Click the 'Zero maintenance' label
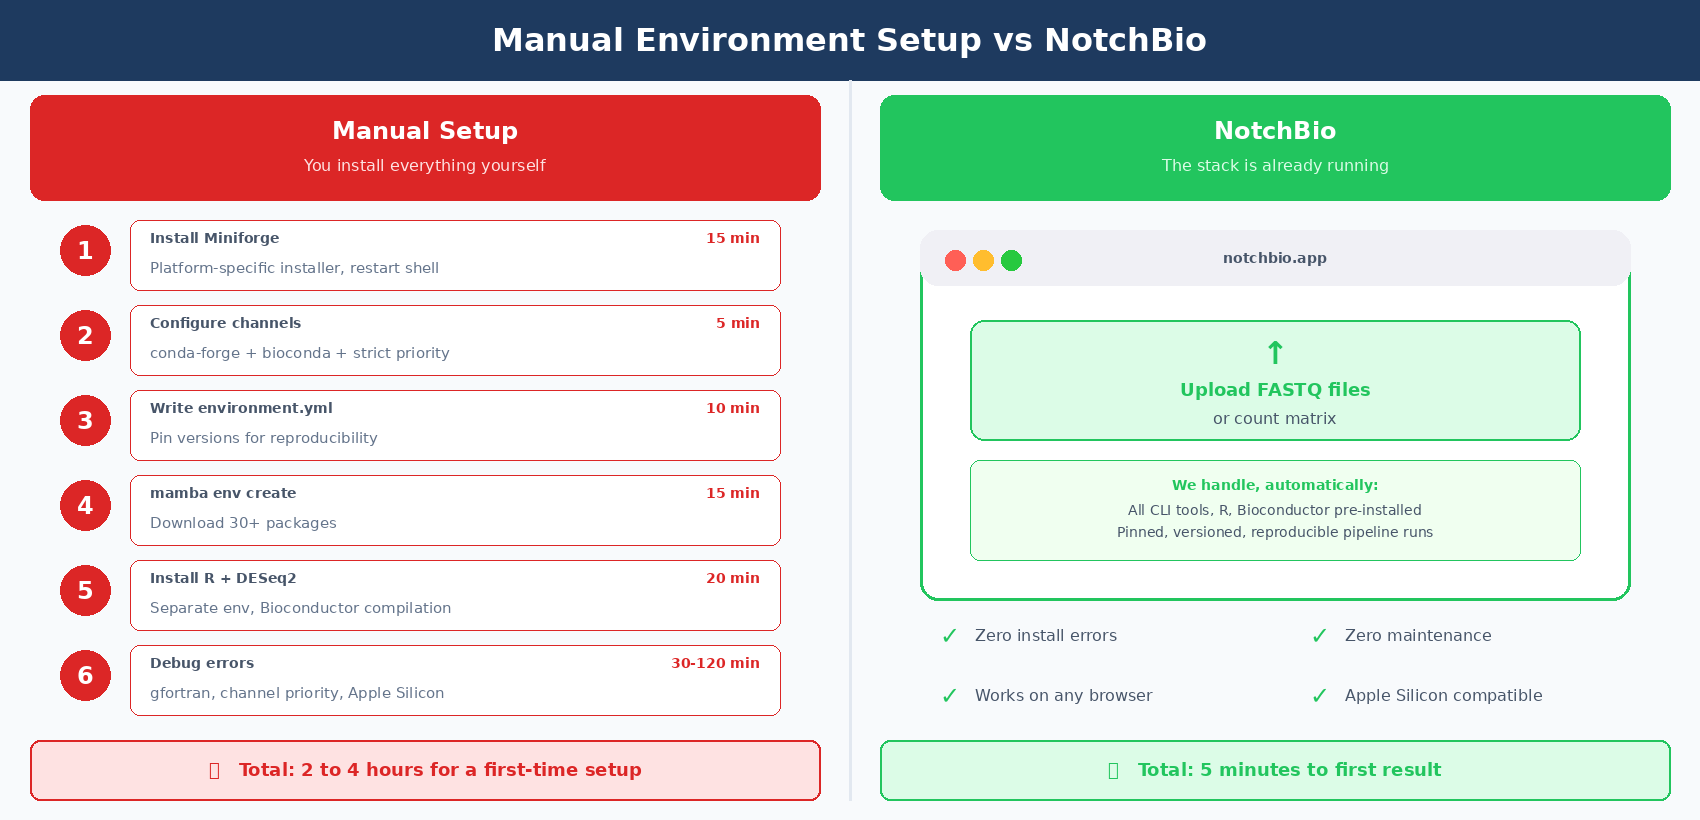The width and height of the screenshot is (1700, 820). [x=1418, y=636]
